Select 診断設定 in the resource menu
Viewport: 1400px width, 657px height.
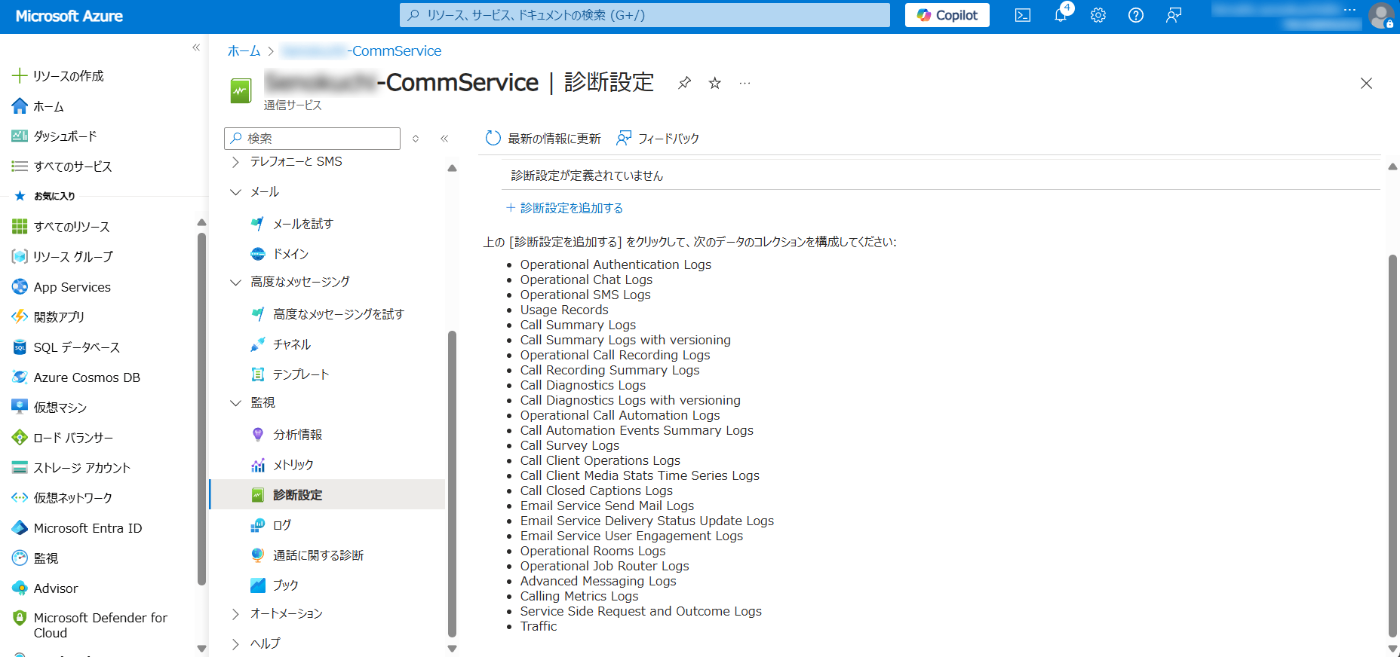pyautogui.click(x=327, y=495)
